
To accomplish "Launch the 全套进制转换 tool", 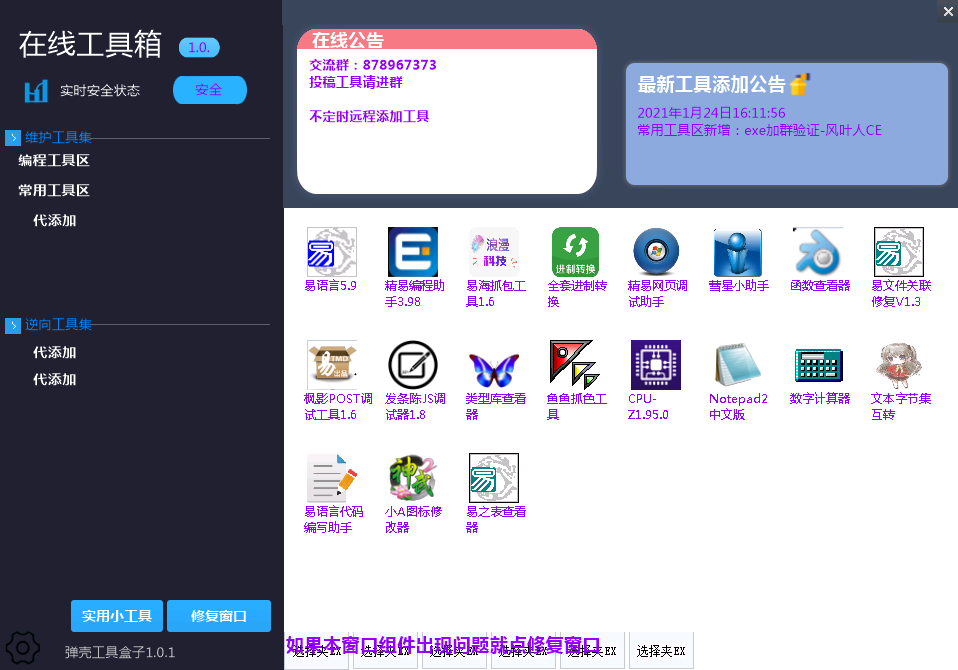I will coord(575,252).
